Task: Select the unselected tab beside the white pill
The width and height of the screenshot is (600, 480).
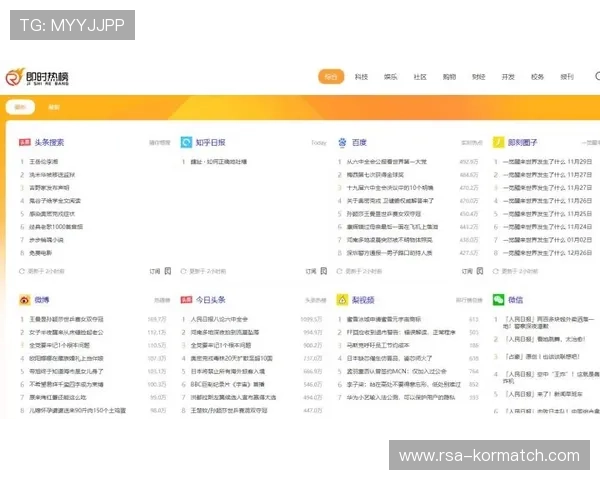Action: point(54,107)
